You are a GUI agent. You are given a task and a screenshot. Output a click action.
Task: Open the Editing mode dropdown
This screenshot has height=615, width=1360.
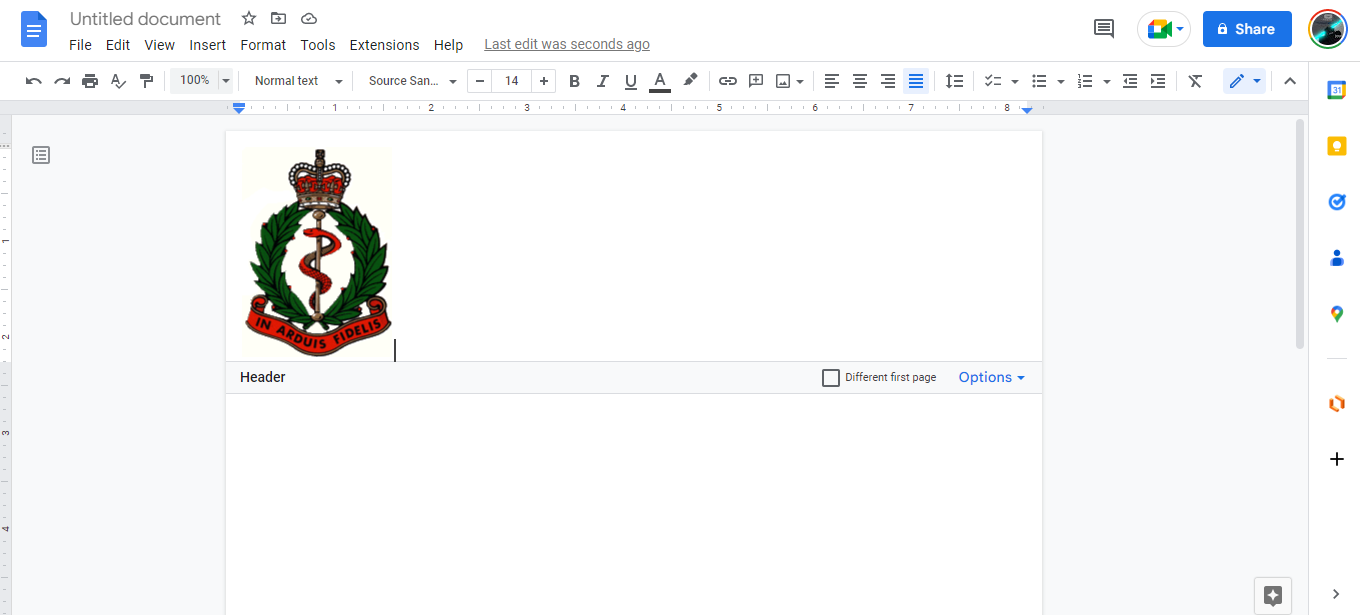coord(1245,81)
